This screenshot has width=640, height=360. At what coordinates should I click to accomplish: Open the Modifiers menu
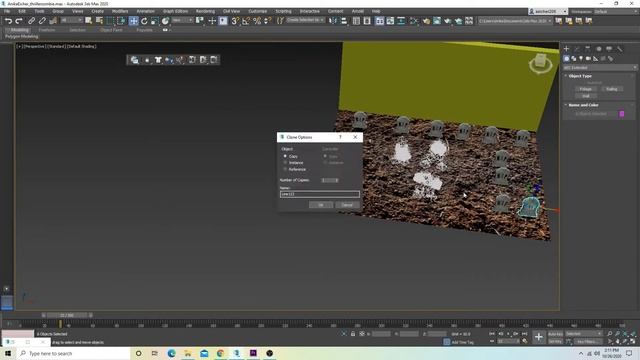pyautogui.click(x=120, y=11)
